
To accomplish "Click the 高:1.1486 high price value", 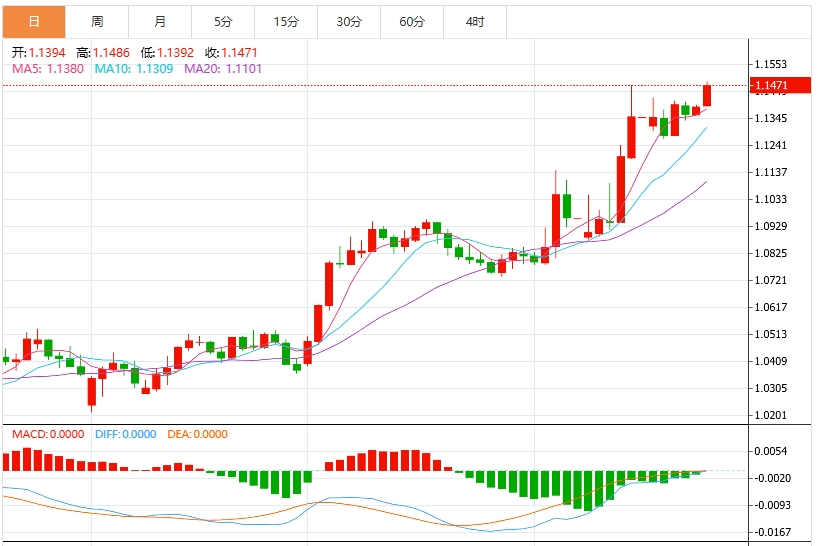I will pyautogui.click(x=103, y=53).
